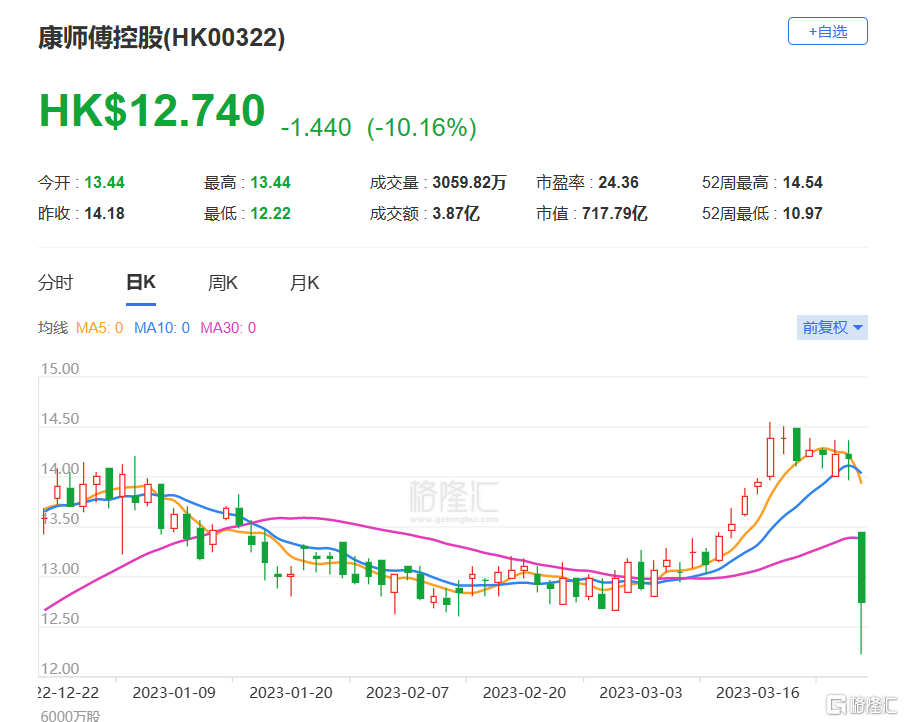Click the 6000万股 volume axis label
The image size is (905, 722).
(x=70, y=716)
